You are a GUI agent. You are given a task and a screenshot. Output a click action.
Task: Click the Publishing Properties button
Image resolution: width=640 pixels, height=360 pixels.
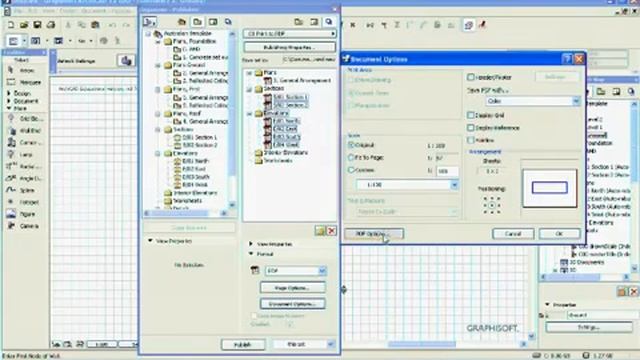(289, 47)
